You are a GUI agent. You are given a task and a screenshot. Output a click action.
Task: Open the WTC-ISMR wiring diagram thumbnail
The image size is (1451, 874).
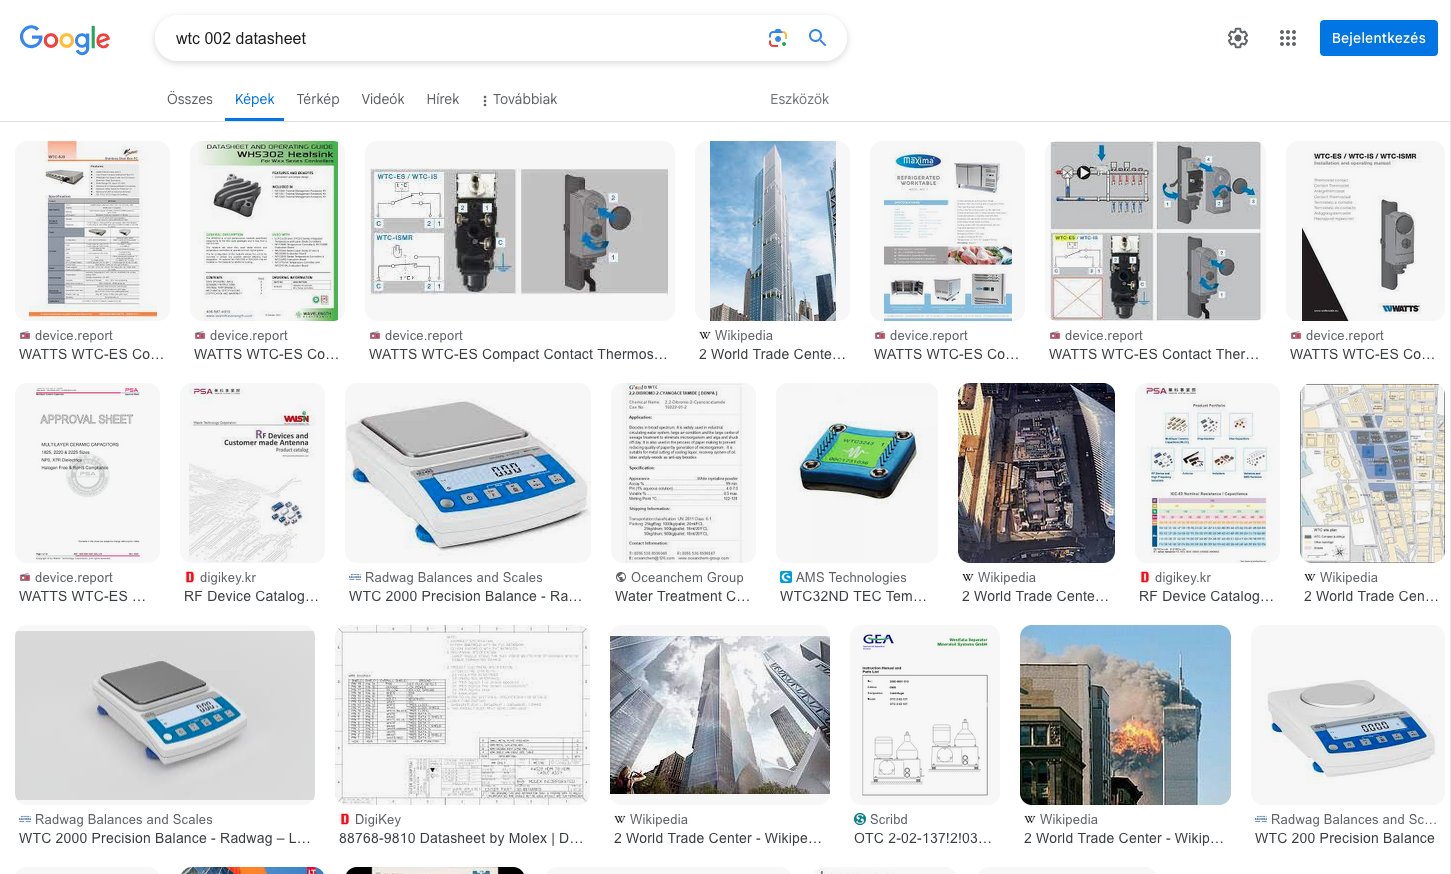520,231
